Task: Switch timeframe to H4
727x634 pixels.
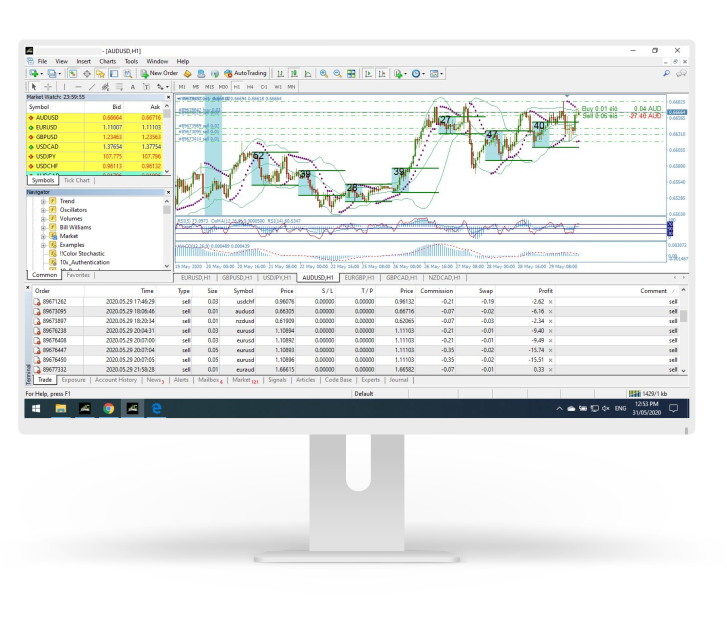Action: point(250,87)
